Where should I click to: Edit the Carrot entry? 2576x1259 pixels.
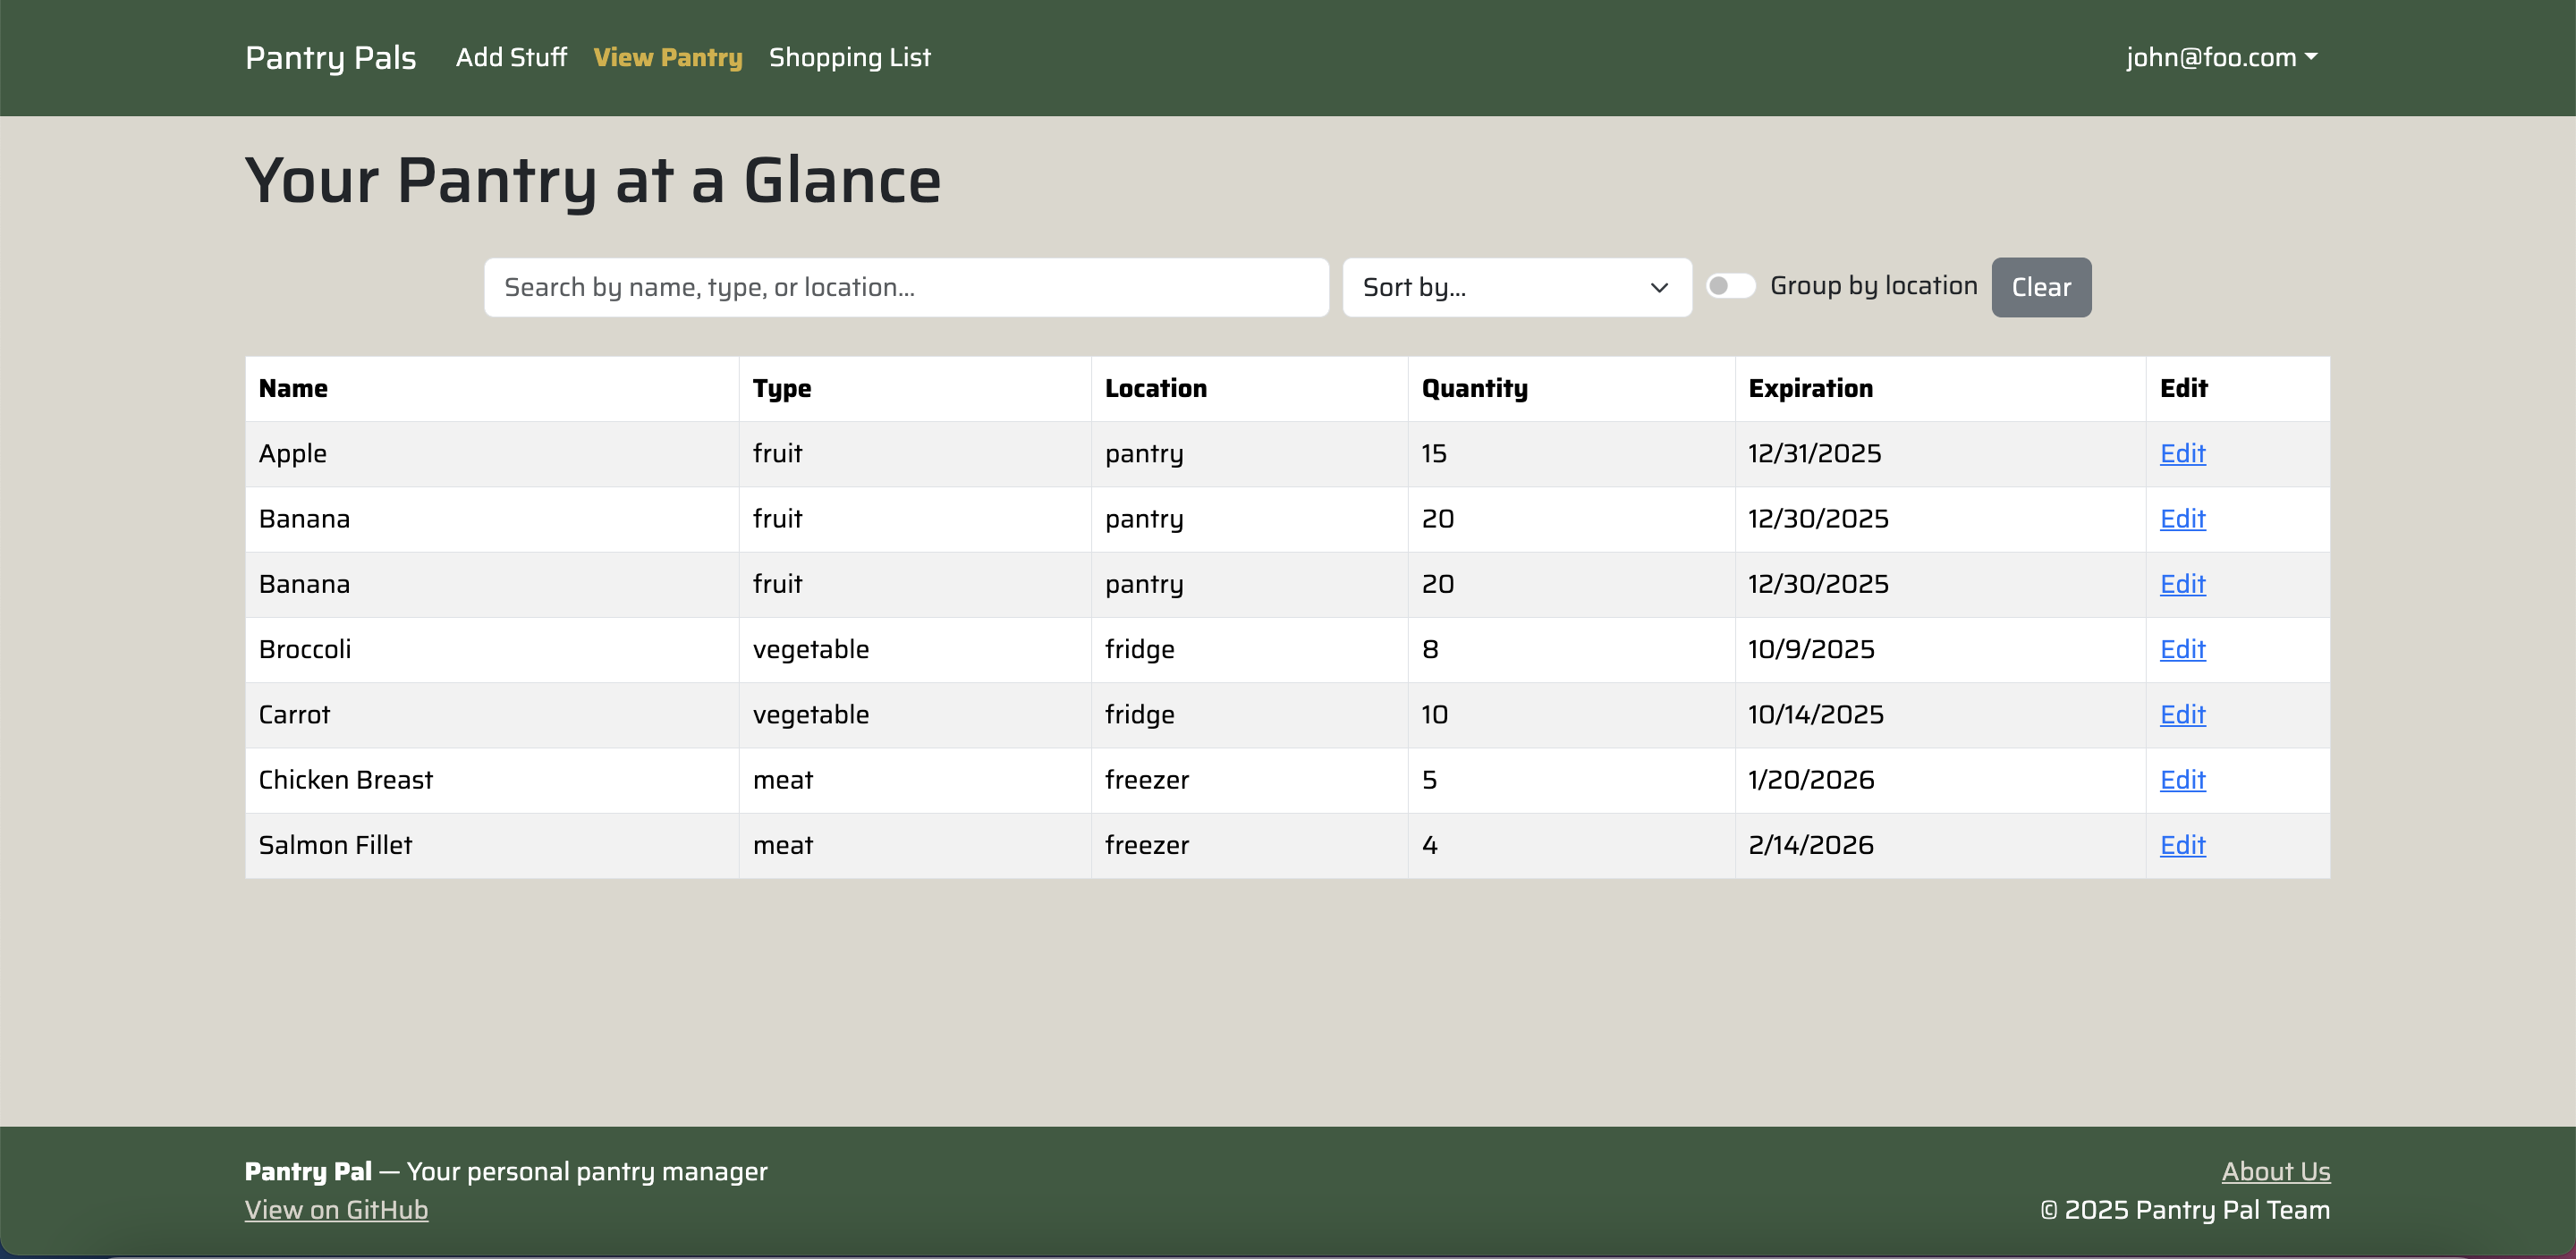click(x=2182, y=715)
